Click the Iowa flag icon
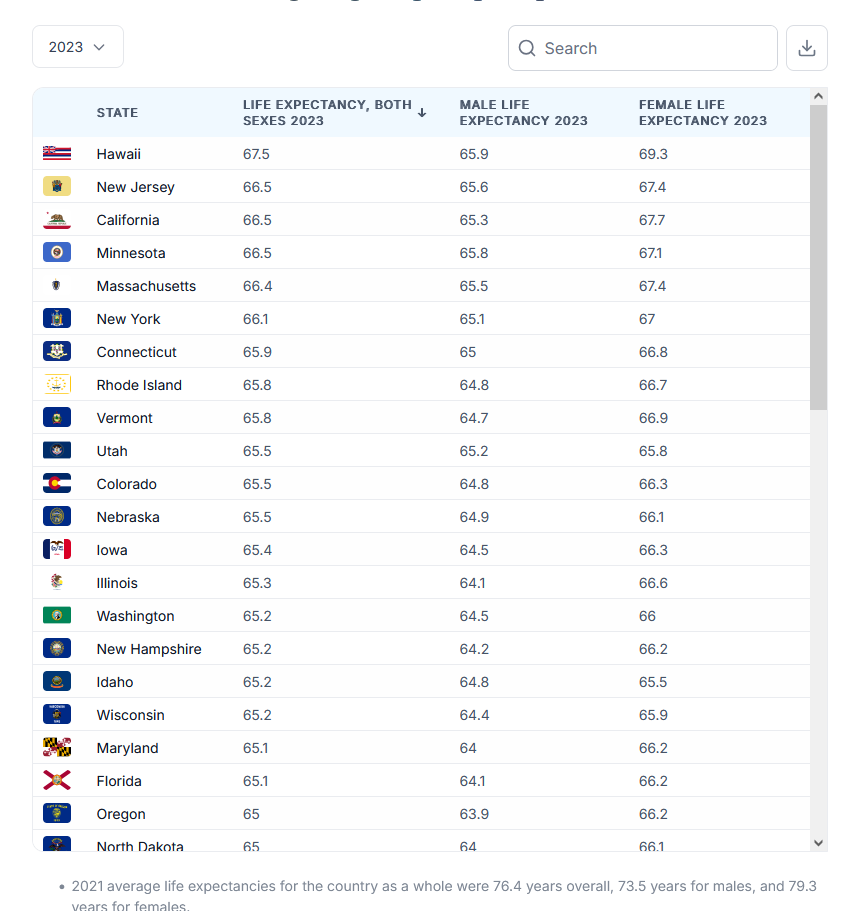This screenshot has width=847, height=911. pos(57,550)
